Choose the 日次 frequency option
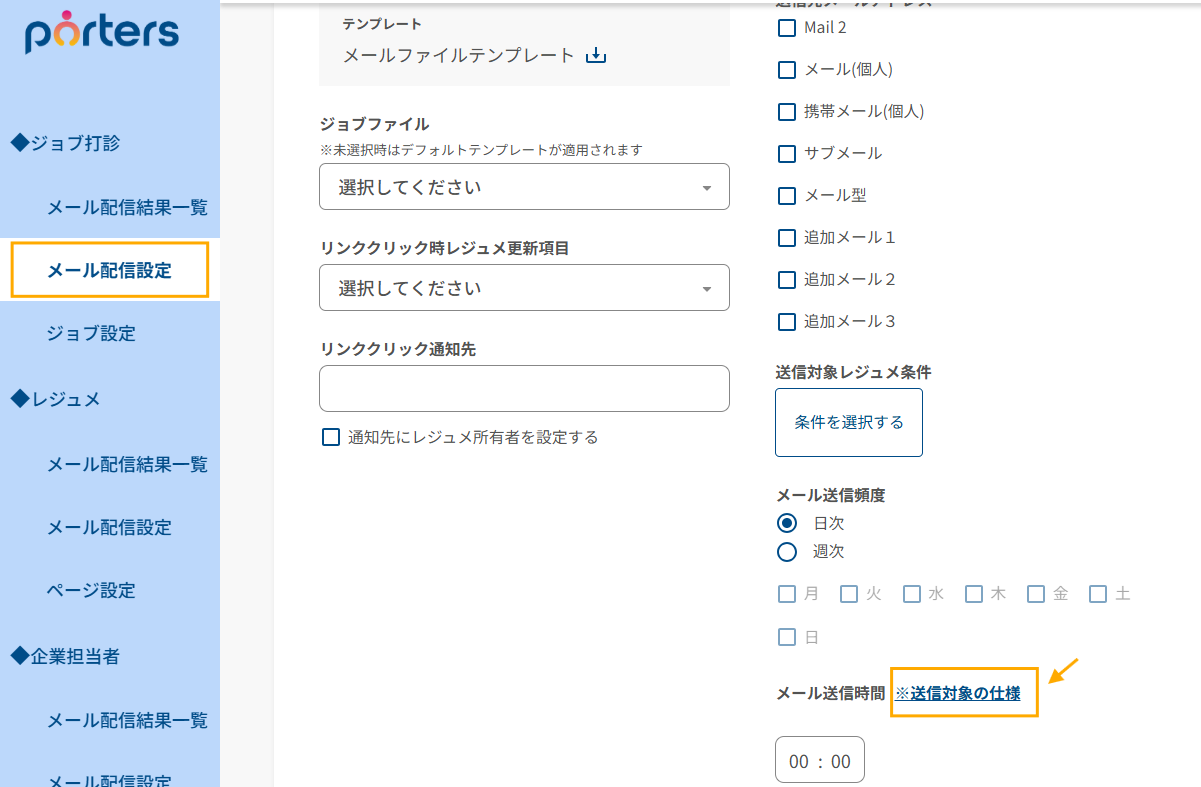The height and width of the screenshot is (787, 1201). tap(787, 523)
